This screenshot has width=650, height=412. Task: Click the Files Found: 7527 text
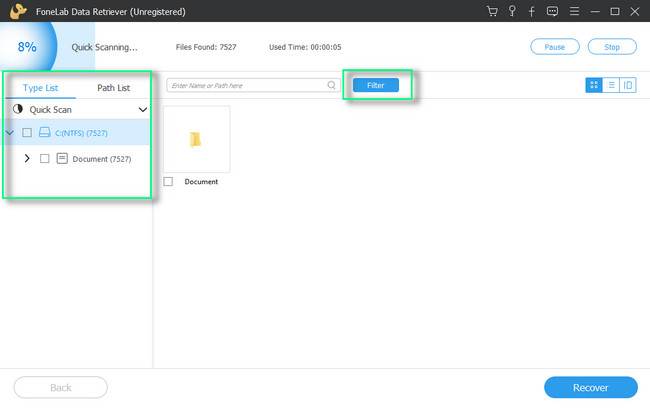206,47
